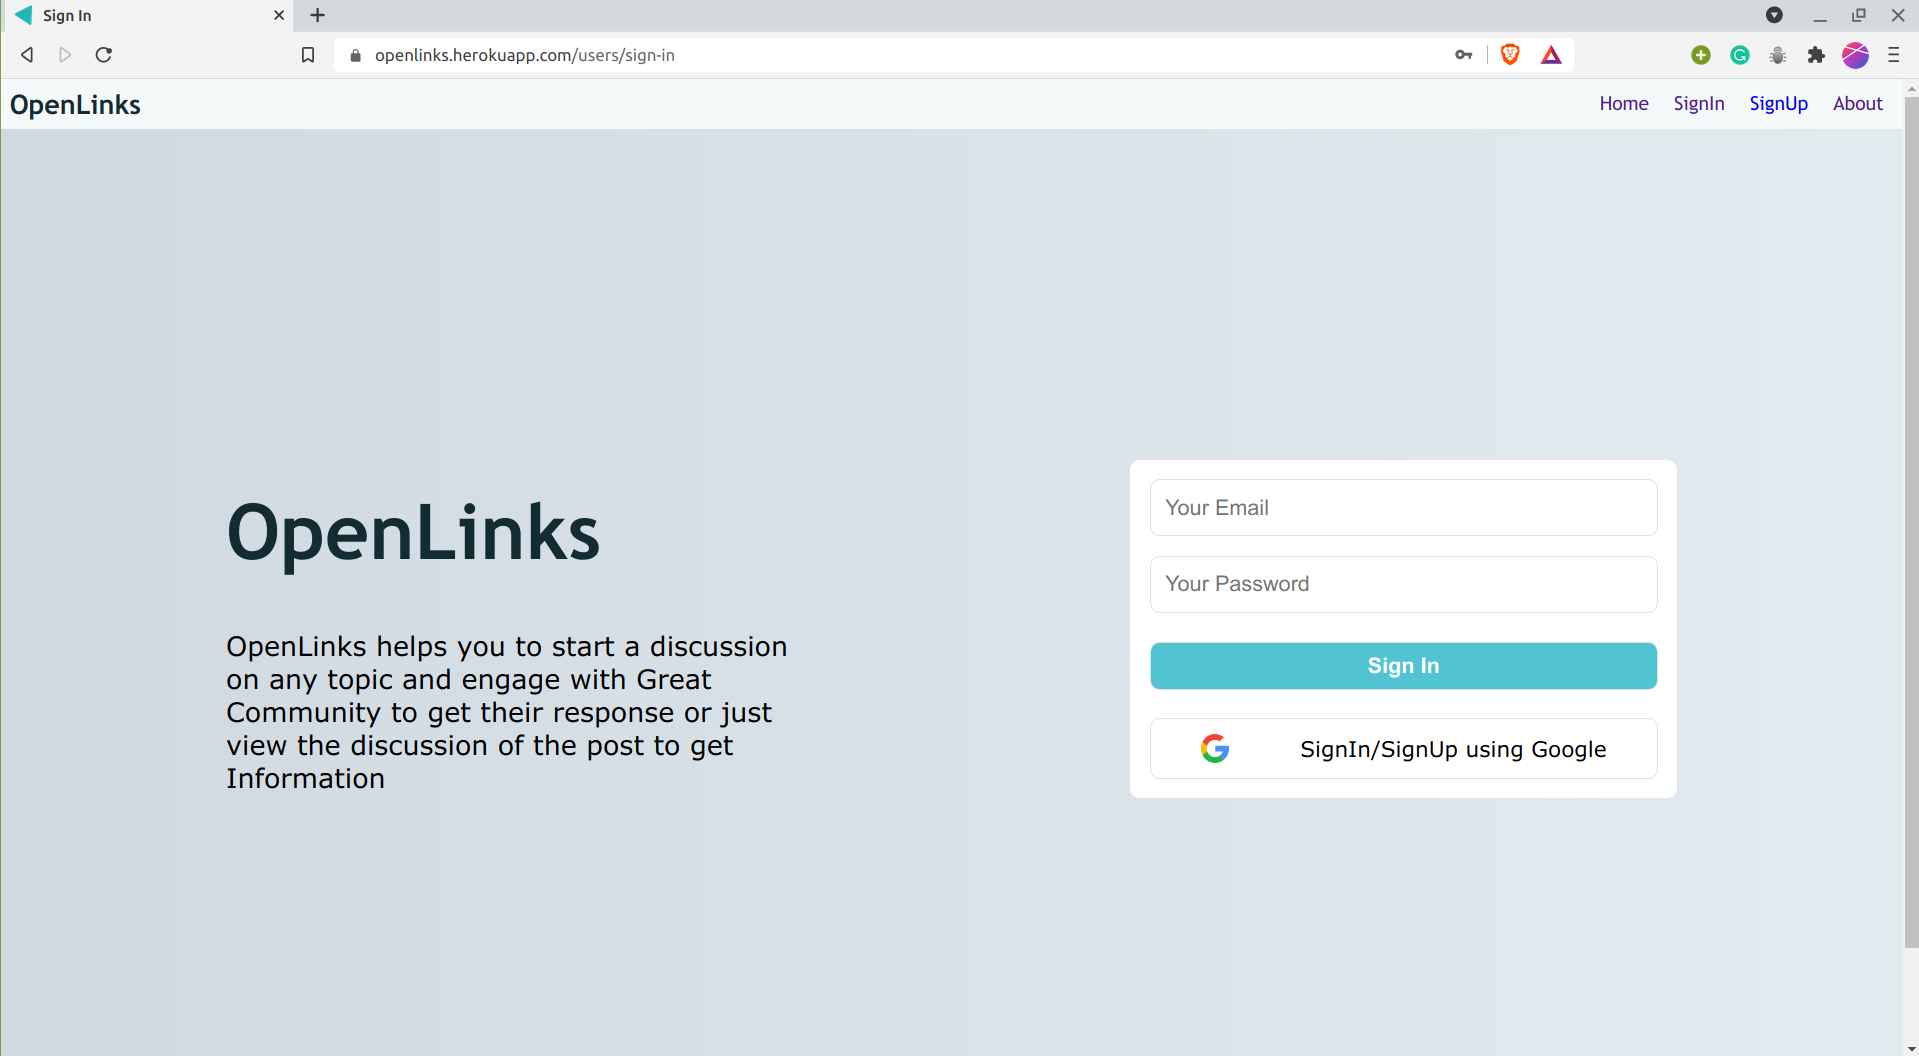Go back with the browser back arrow

(x=27, y=55)
